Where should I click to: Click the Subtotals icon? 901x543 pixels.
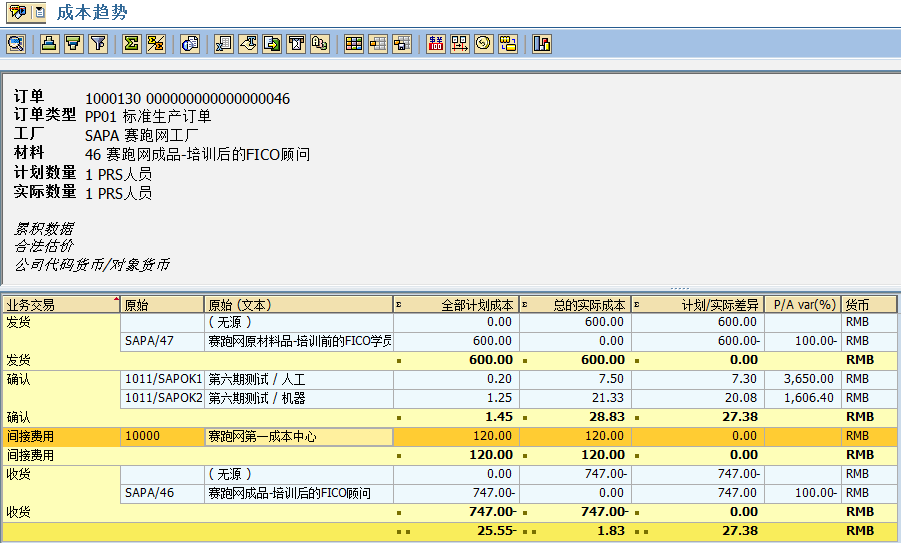(x=156, y=44)
